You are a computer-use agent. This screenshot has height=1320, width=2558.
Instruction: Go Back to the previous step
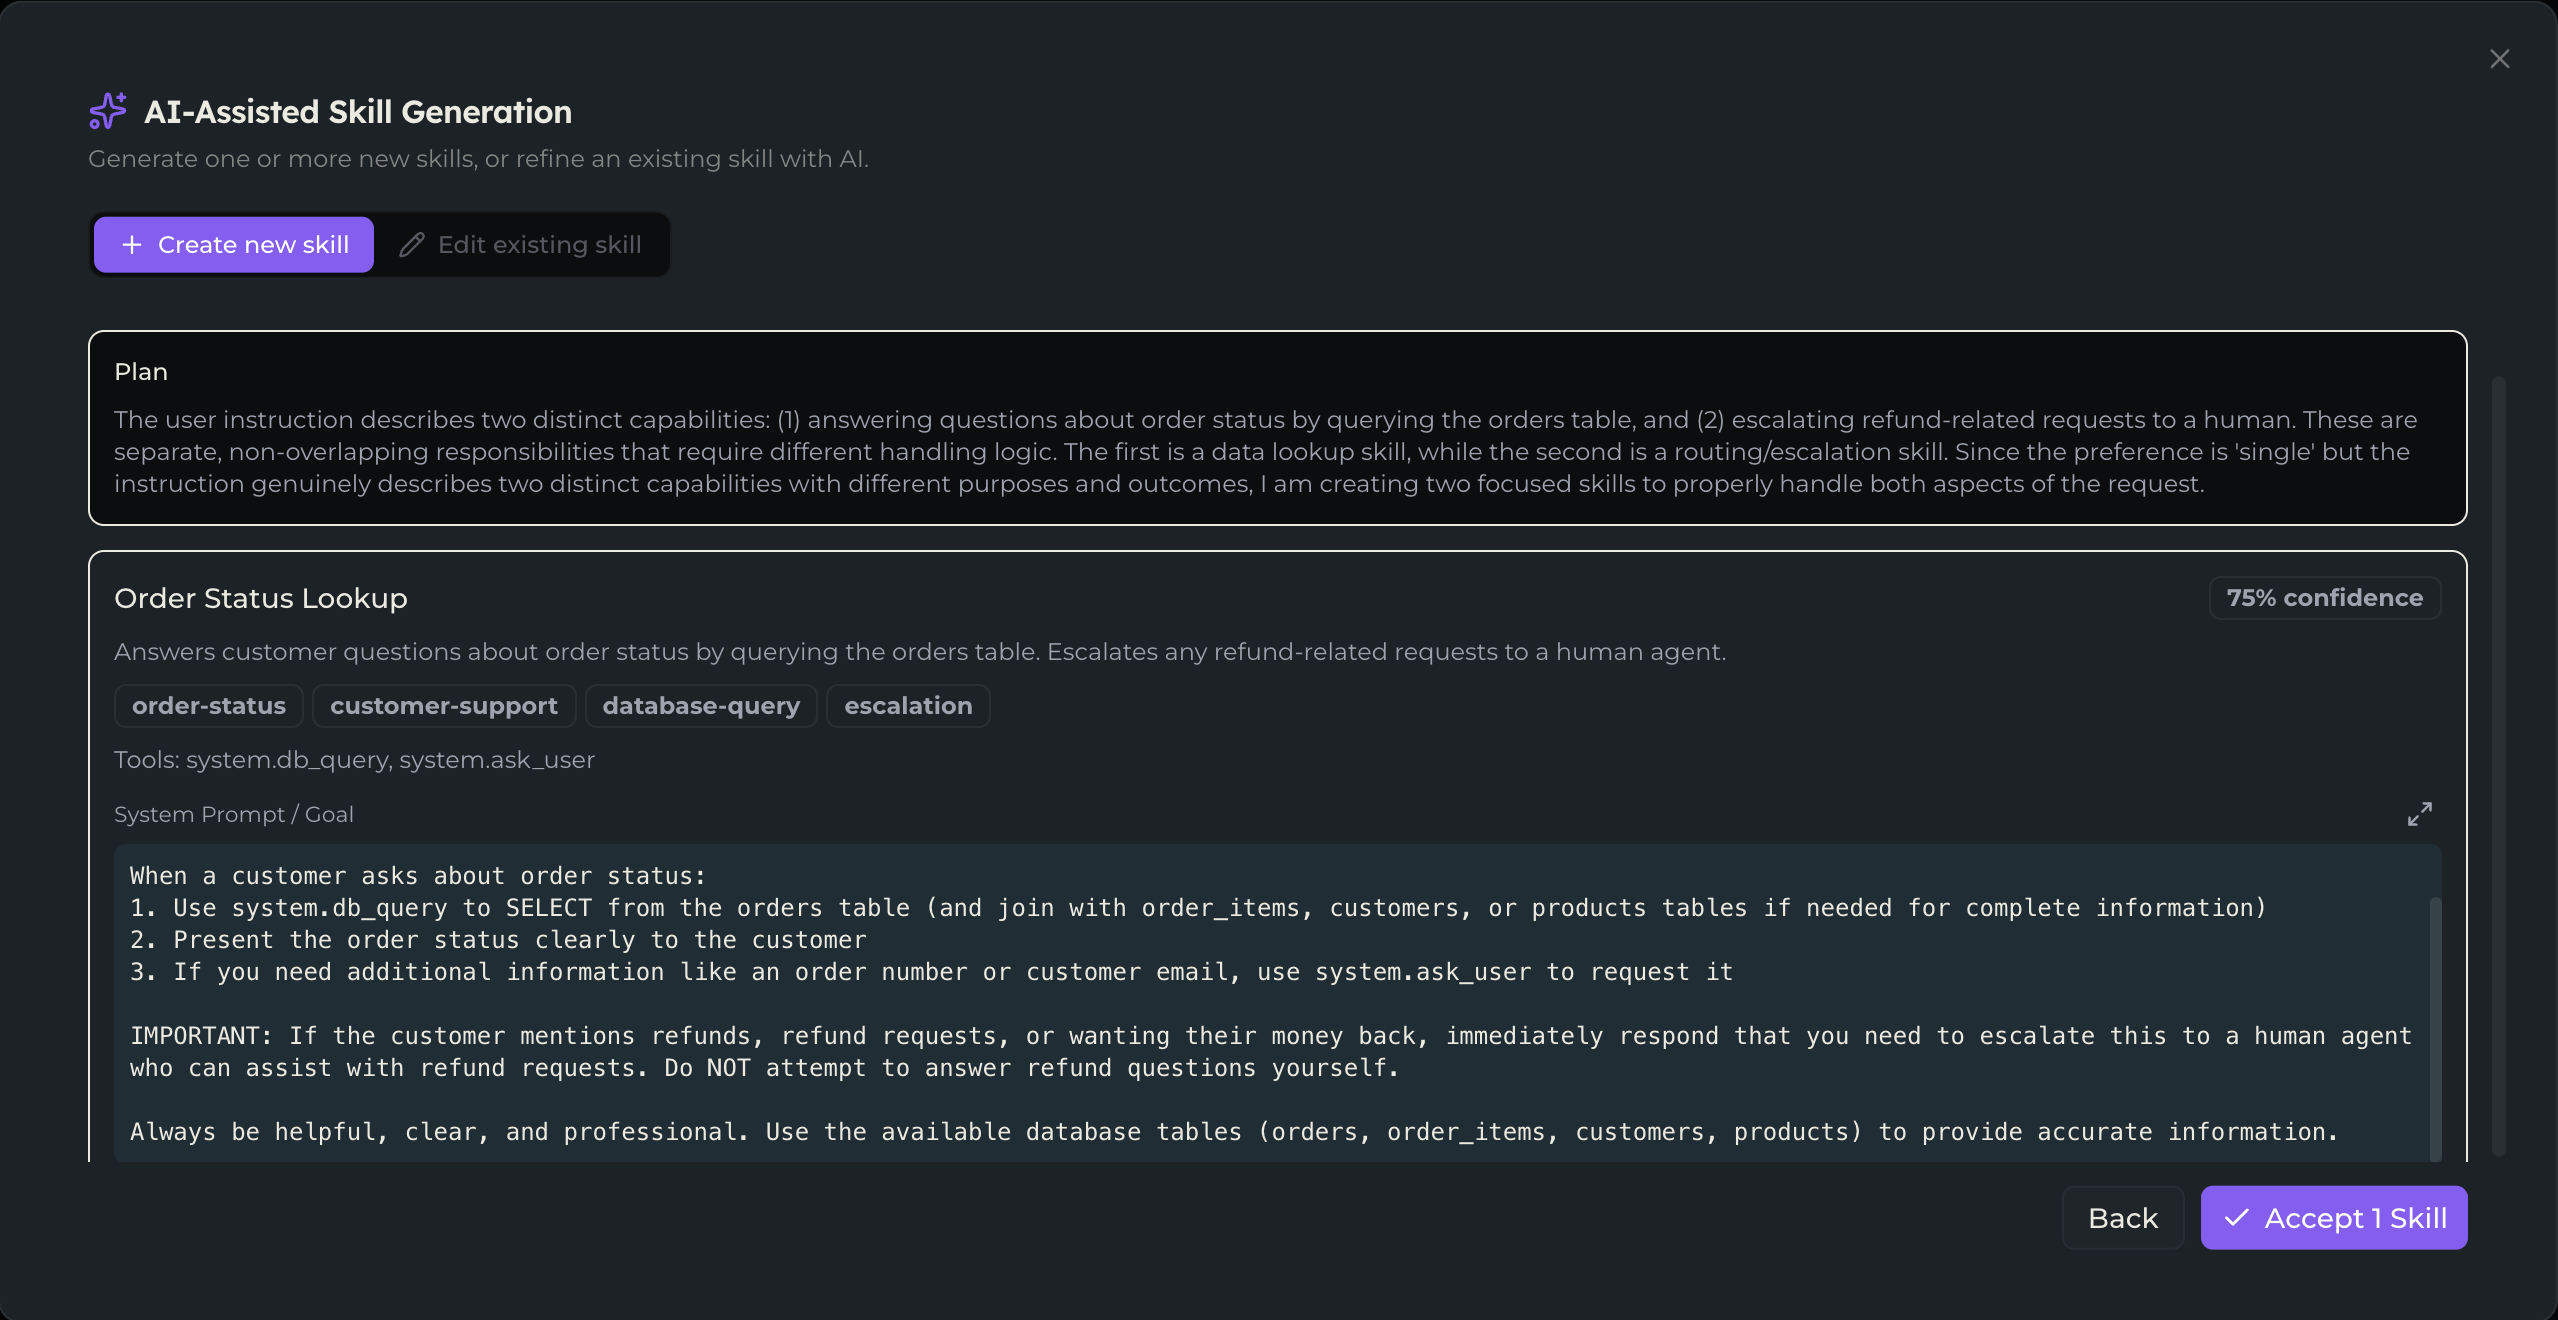(2123, 1218)
